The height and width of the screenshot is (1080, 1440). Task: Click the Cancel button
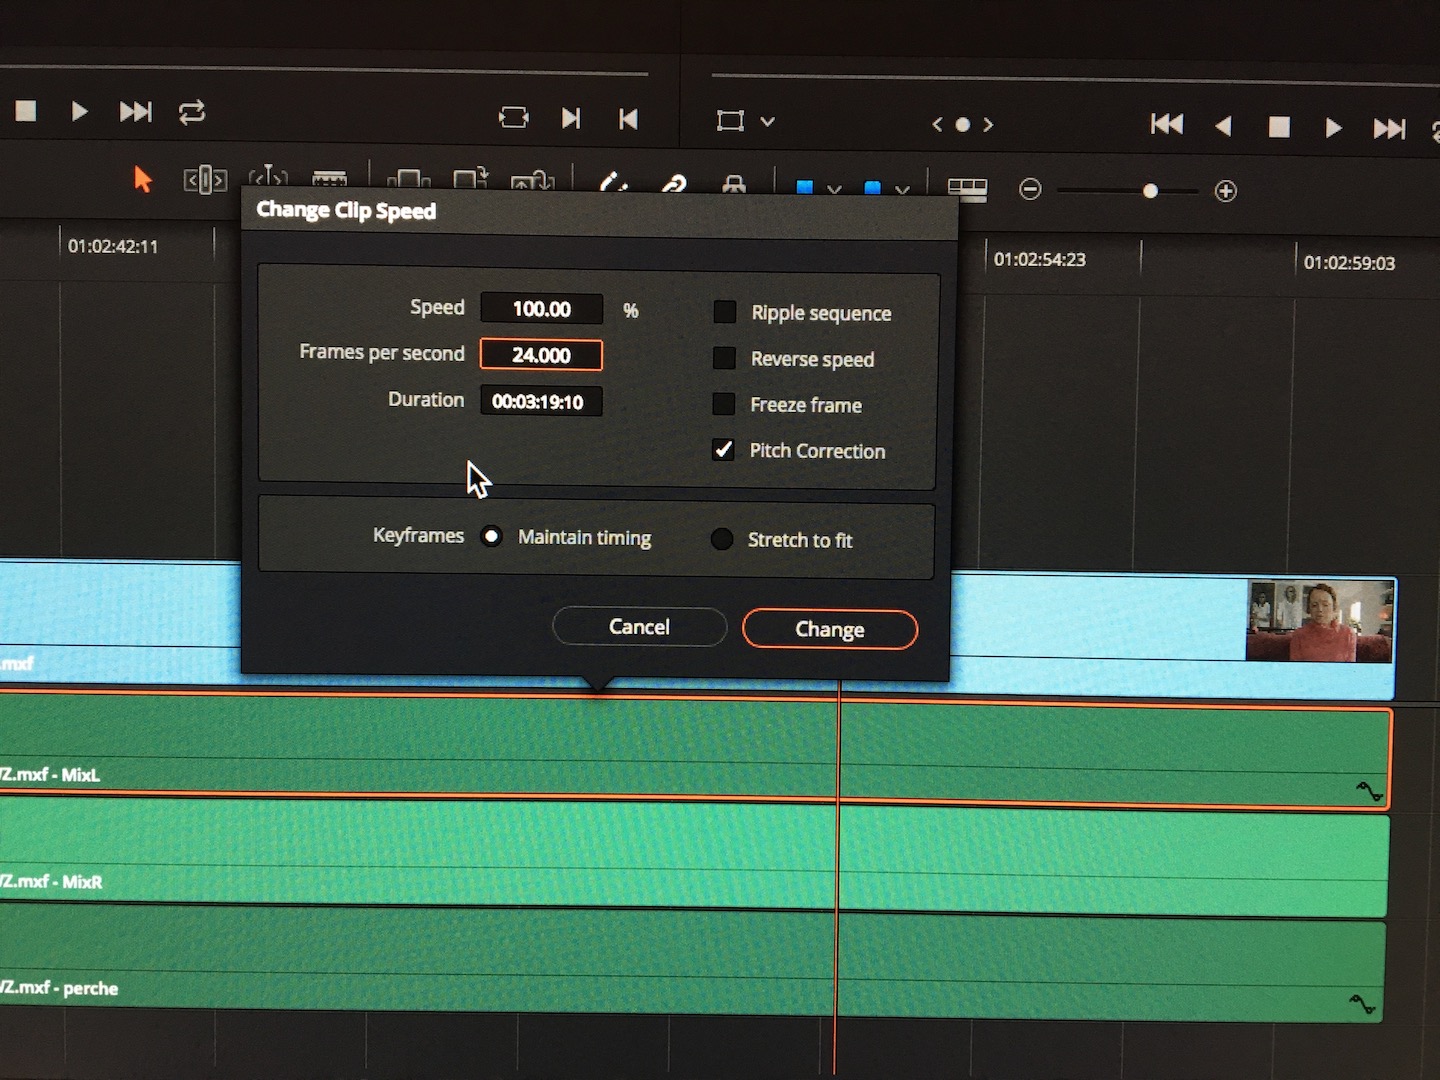[639, 627]
